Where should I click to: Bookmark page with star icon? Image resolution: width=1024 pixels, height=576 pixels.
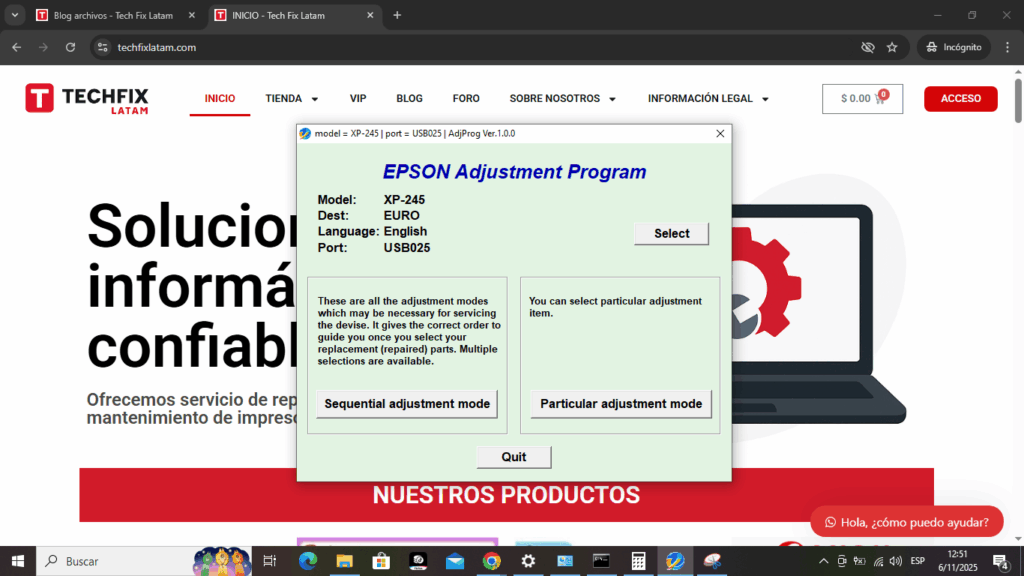pyautogui.click(x=892, y=47)
